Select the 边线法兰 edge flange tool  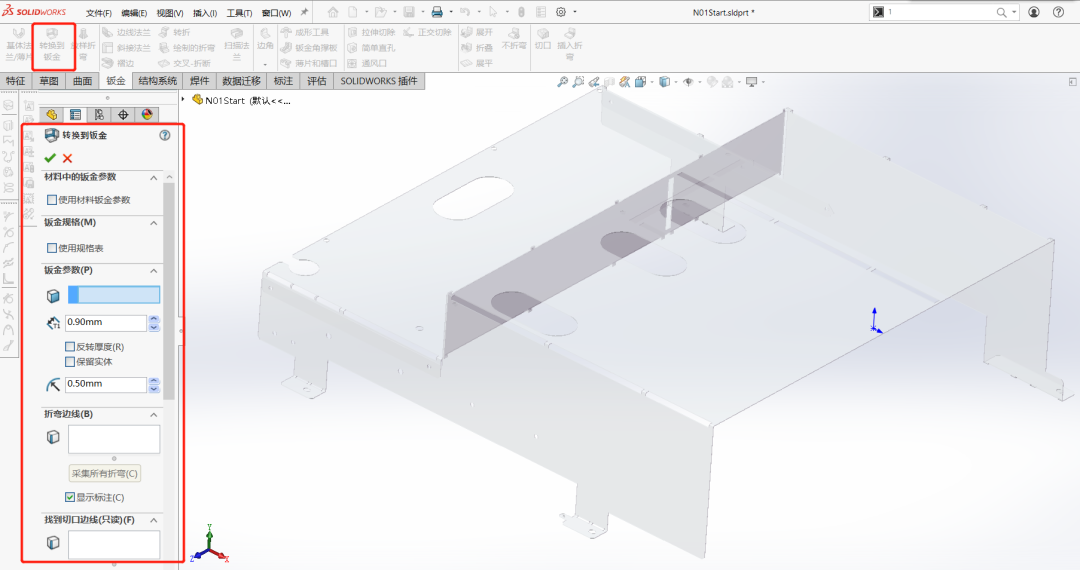tap(127, 32)
